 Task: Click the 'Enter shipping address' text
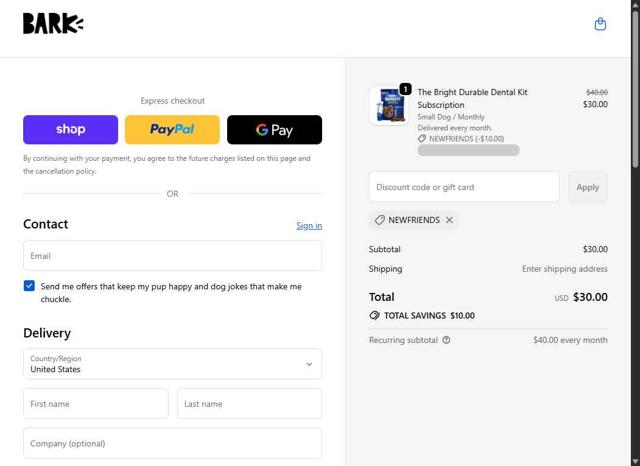(564, 269)
